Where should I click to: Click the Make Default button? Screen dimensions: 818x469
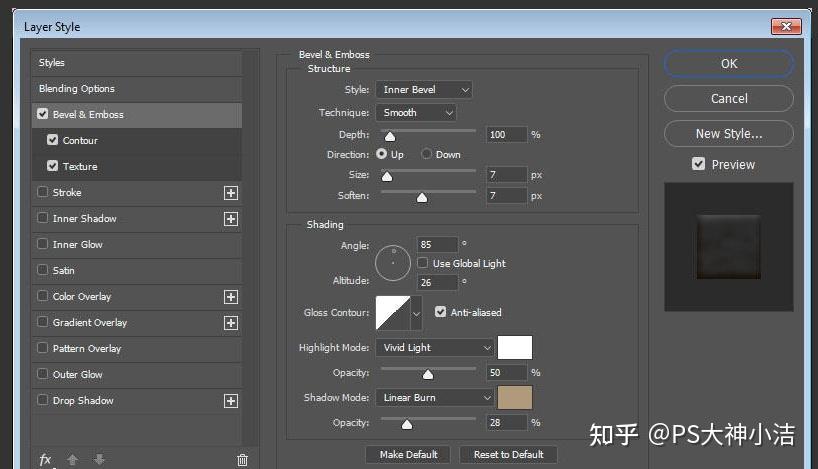[x=408, y=454]
